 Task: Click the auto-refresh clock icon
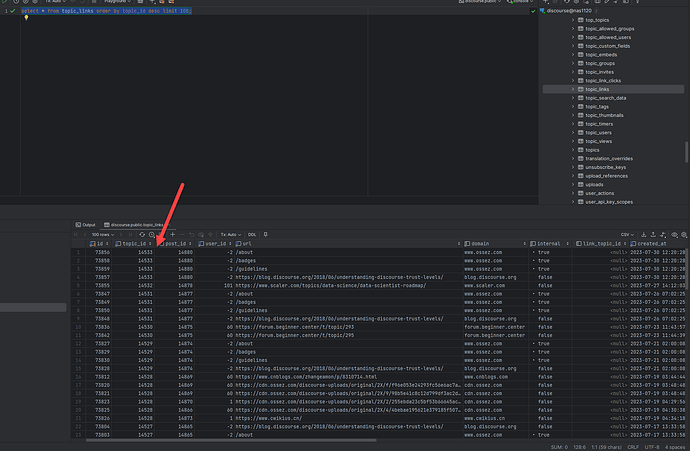pos(152,235)
